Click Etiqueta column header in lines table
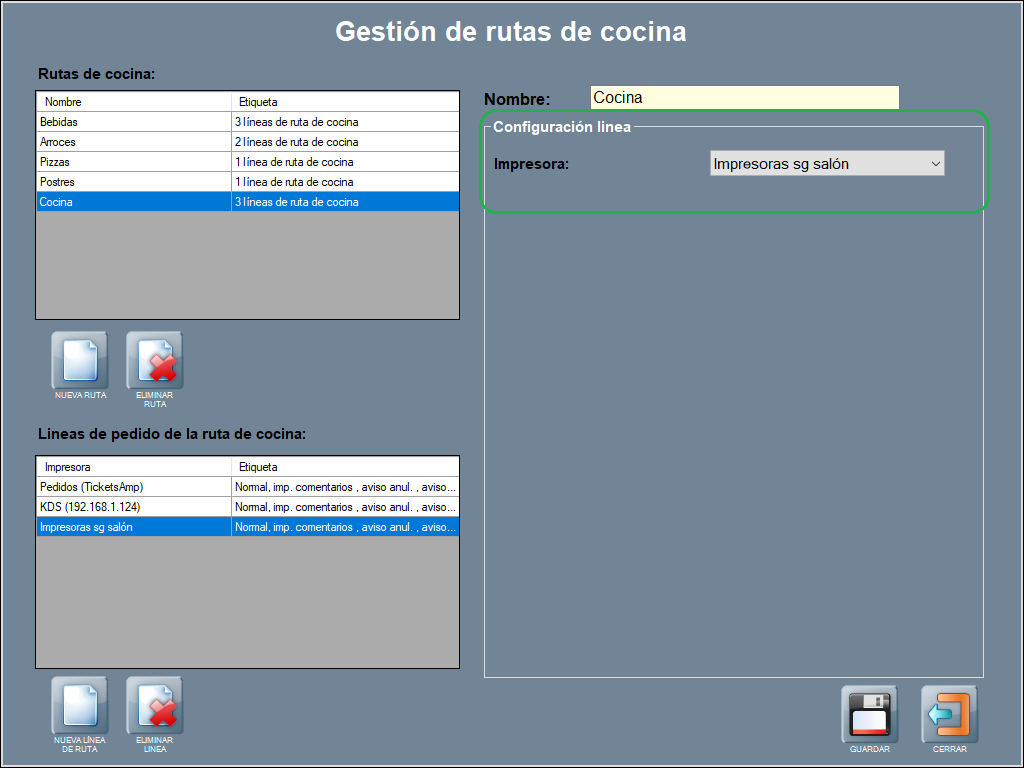The image size is (1024, 768). [x=345, y=467]
